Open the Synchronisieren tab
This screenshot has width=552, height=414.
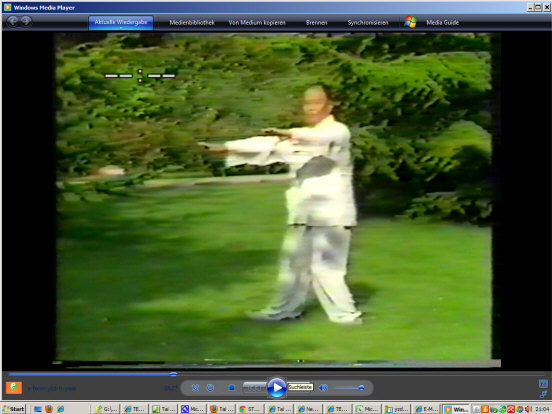[x=368, y=23]
